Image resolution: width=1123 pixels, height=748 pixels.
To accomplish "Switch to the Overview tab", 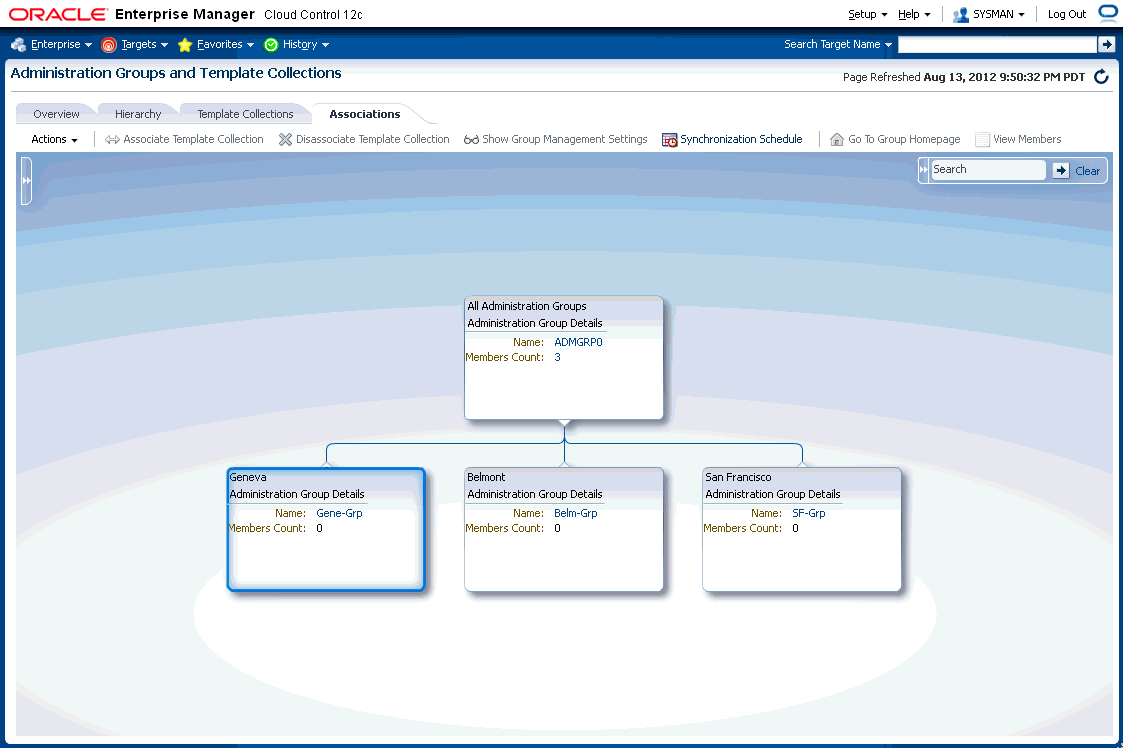I will tap(57, 114).
